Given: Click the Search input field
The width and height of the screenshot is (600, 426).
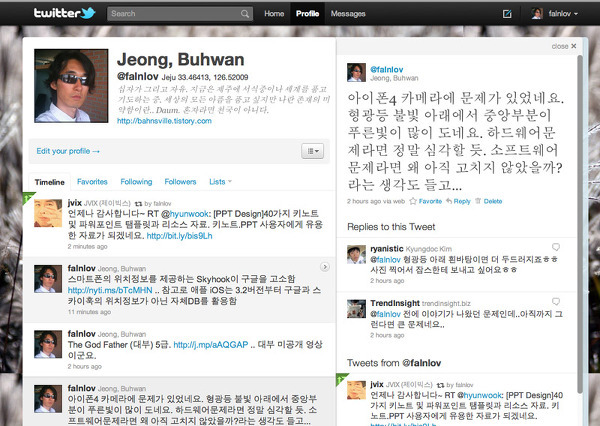Looking at the screenshot, I should click(x=180, y=14).
